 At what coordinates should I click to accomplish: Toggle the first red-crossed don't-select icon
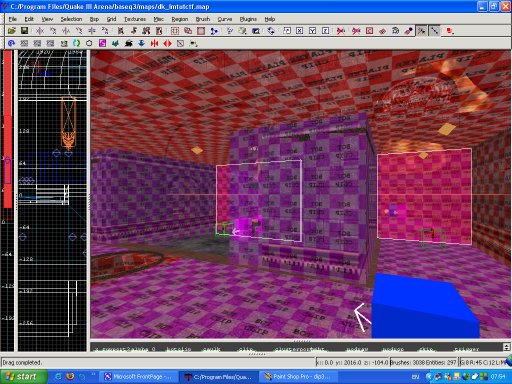pos(341,31)
